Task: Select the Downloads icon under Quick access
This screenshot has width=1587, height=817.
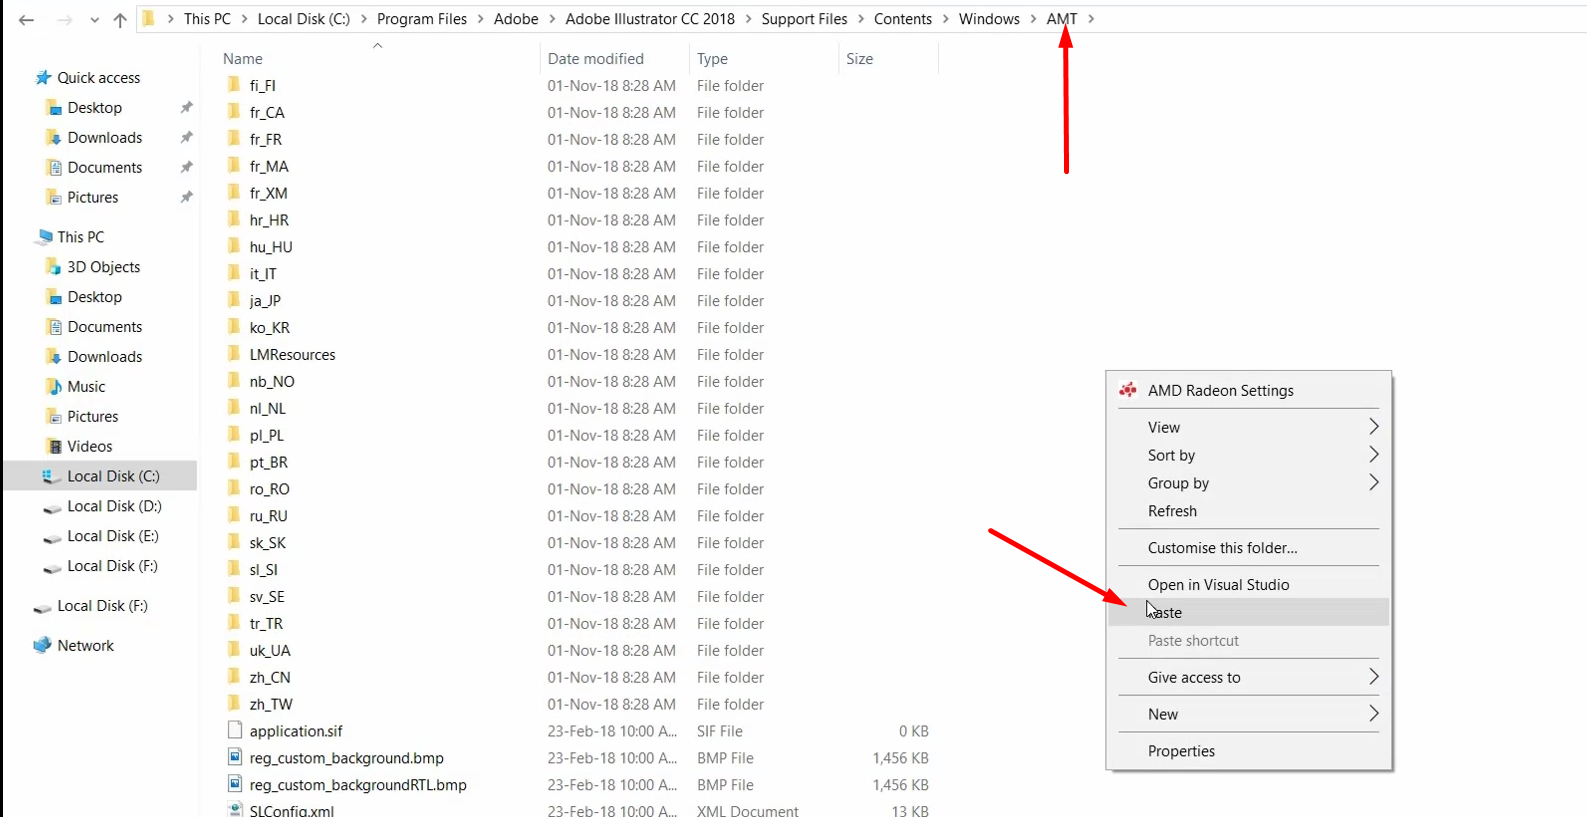Action: (x=54, y=138)
